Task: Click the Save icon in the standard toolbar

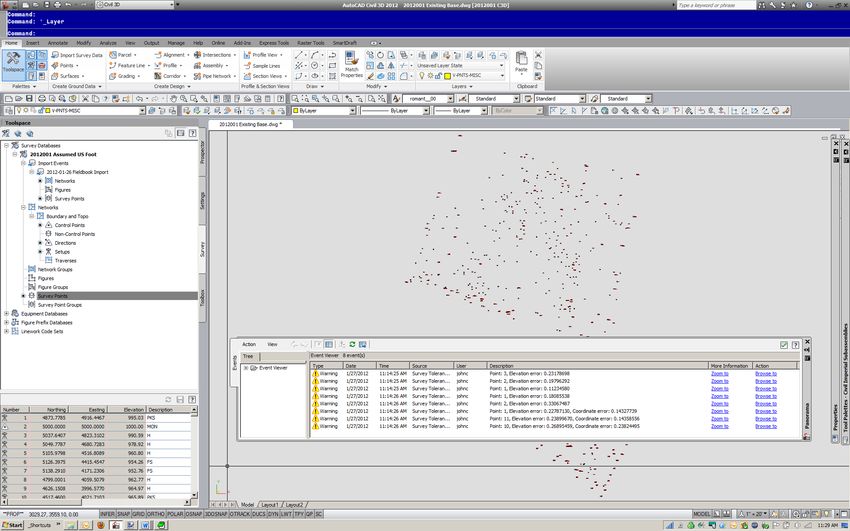Action: tap(29, 99)
